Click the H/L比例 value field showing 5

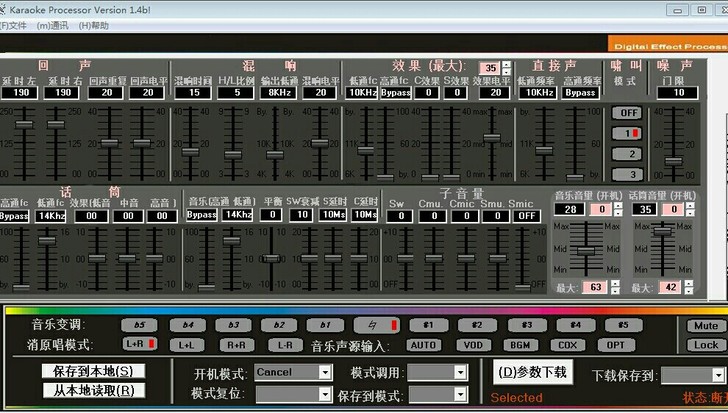(237, 93)
